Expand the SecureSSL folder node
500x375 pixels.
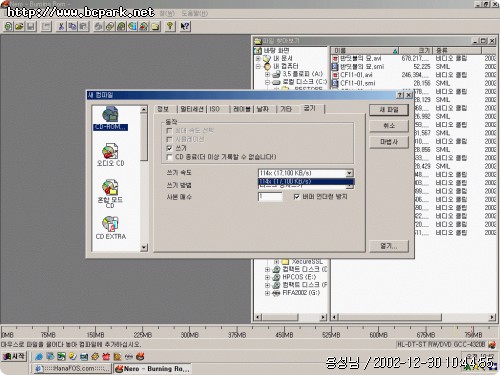(x=276, y=262)
